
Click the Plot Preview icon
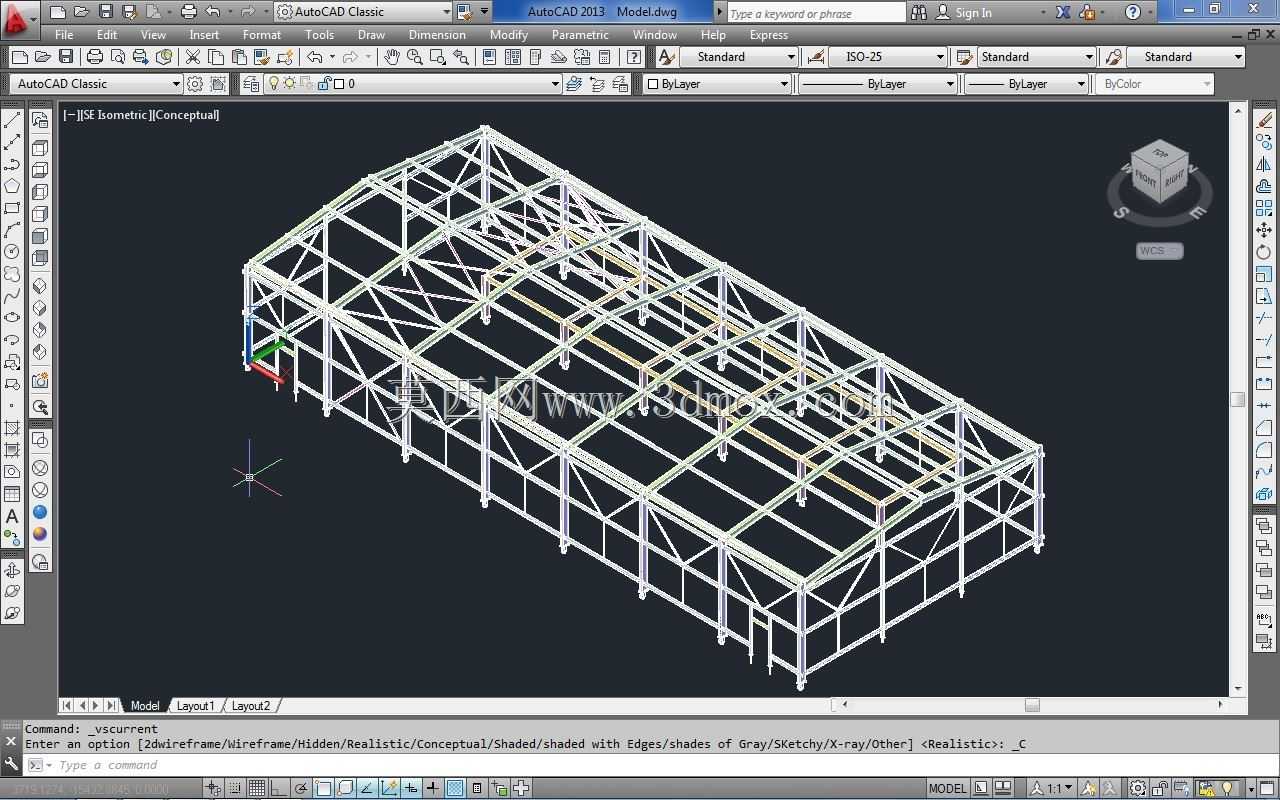click(x=117, y=57)
